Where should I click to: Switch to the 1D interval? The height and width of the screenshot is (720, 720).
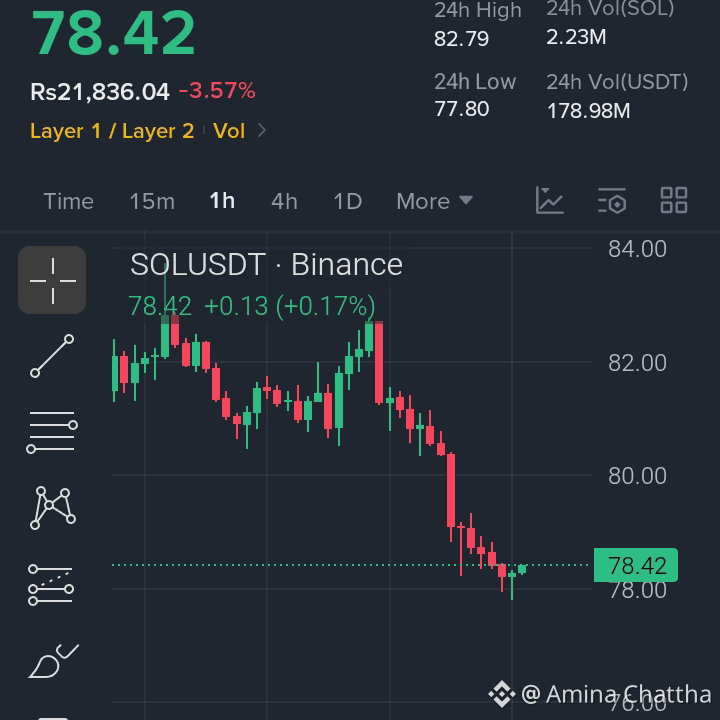pos(348,202)
